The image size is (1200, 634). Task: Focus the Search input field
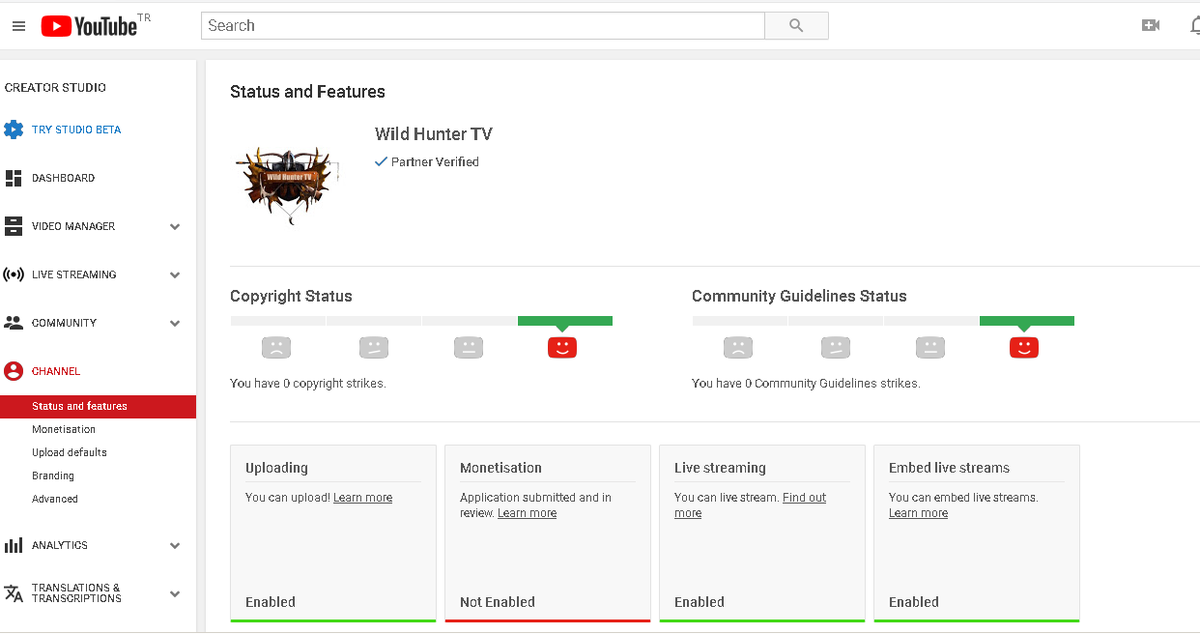point(483,26)
